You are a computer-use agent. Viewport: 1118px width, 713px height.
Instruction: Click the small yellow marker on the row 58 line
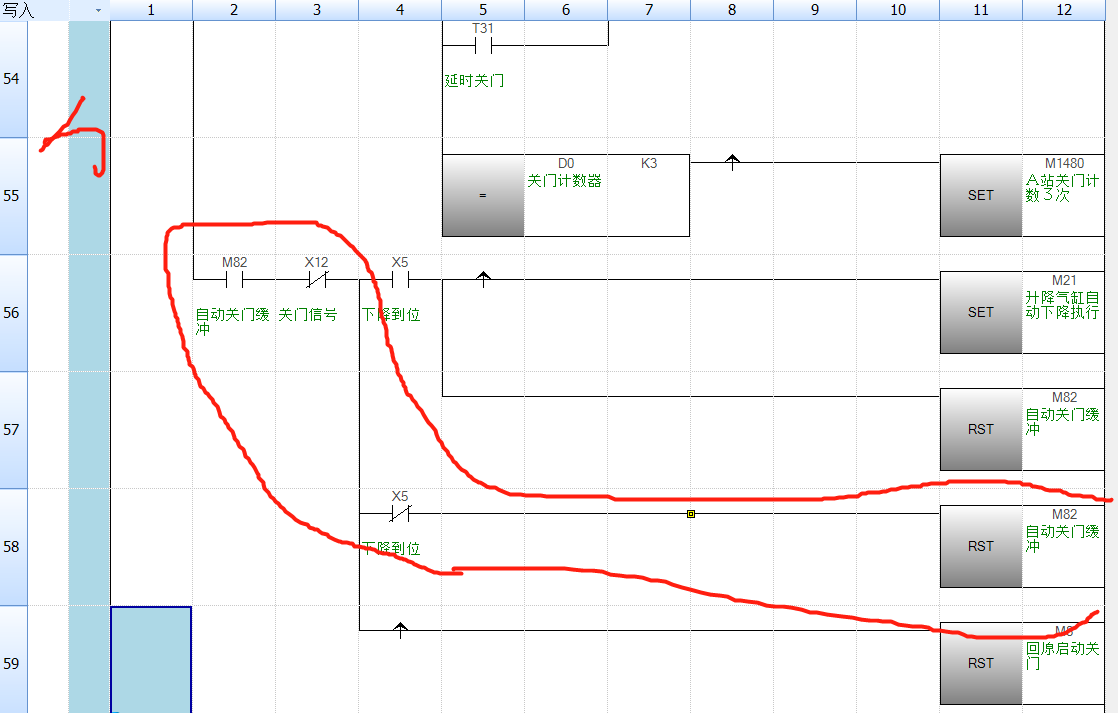[x=690, y=514]
